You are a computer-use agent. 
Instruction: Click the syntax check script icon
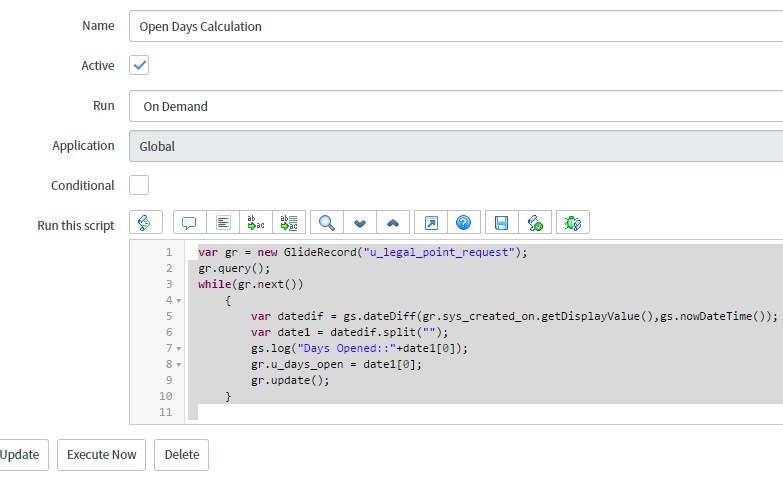[x=535, y=222]
